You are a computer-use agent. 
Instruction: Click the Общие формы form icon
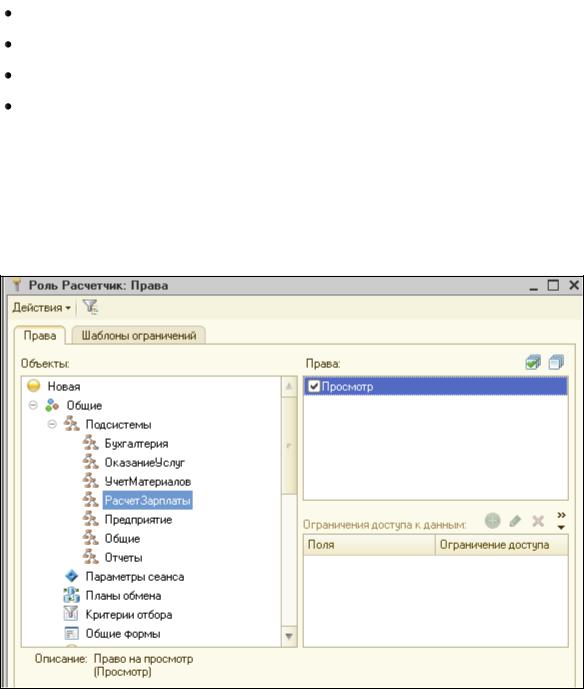coord(71,633)
